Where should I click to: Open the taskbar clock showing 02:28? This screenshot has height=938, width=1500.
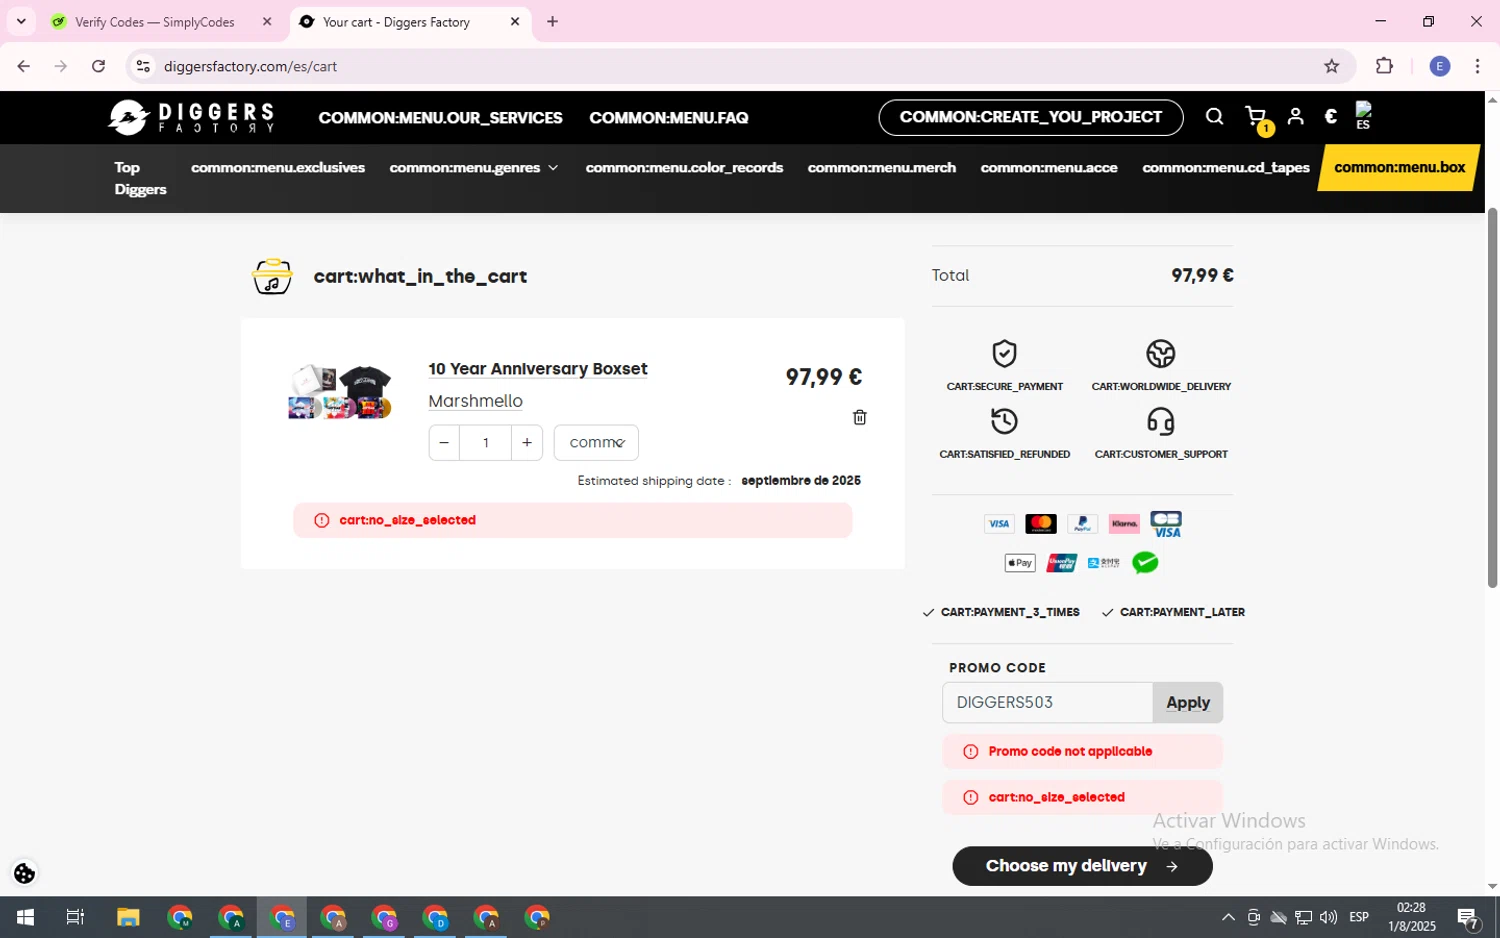click(1411, 917)
